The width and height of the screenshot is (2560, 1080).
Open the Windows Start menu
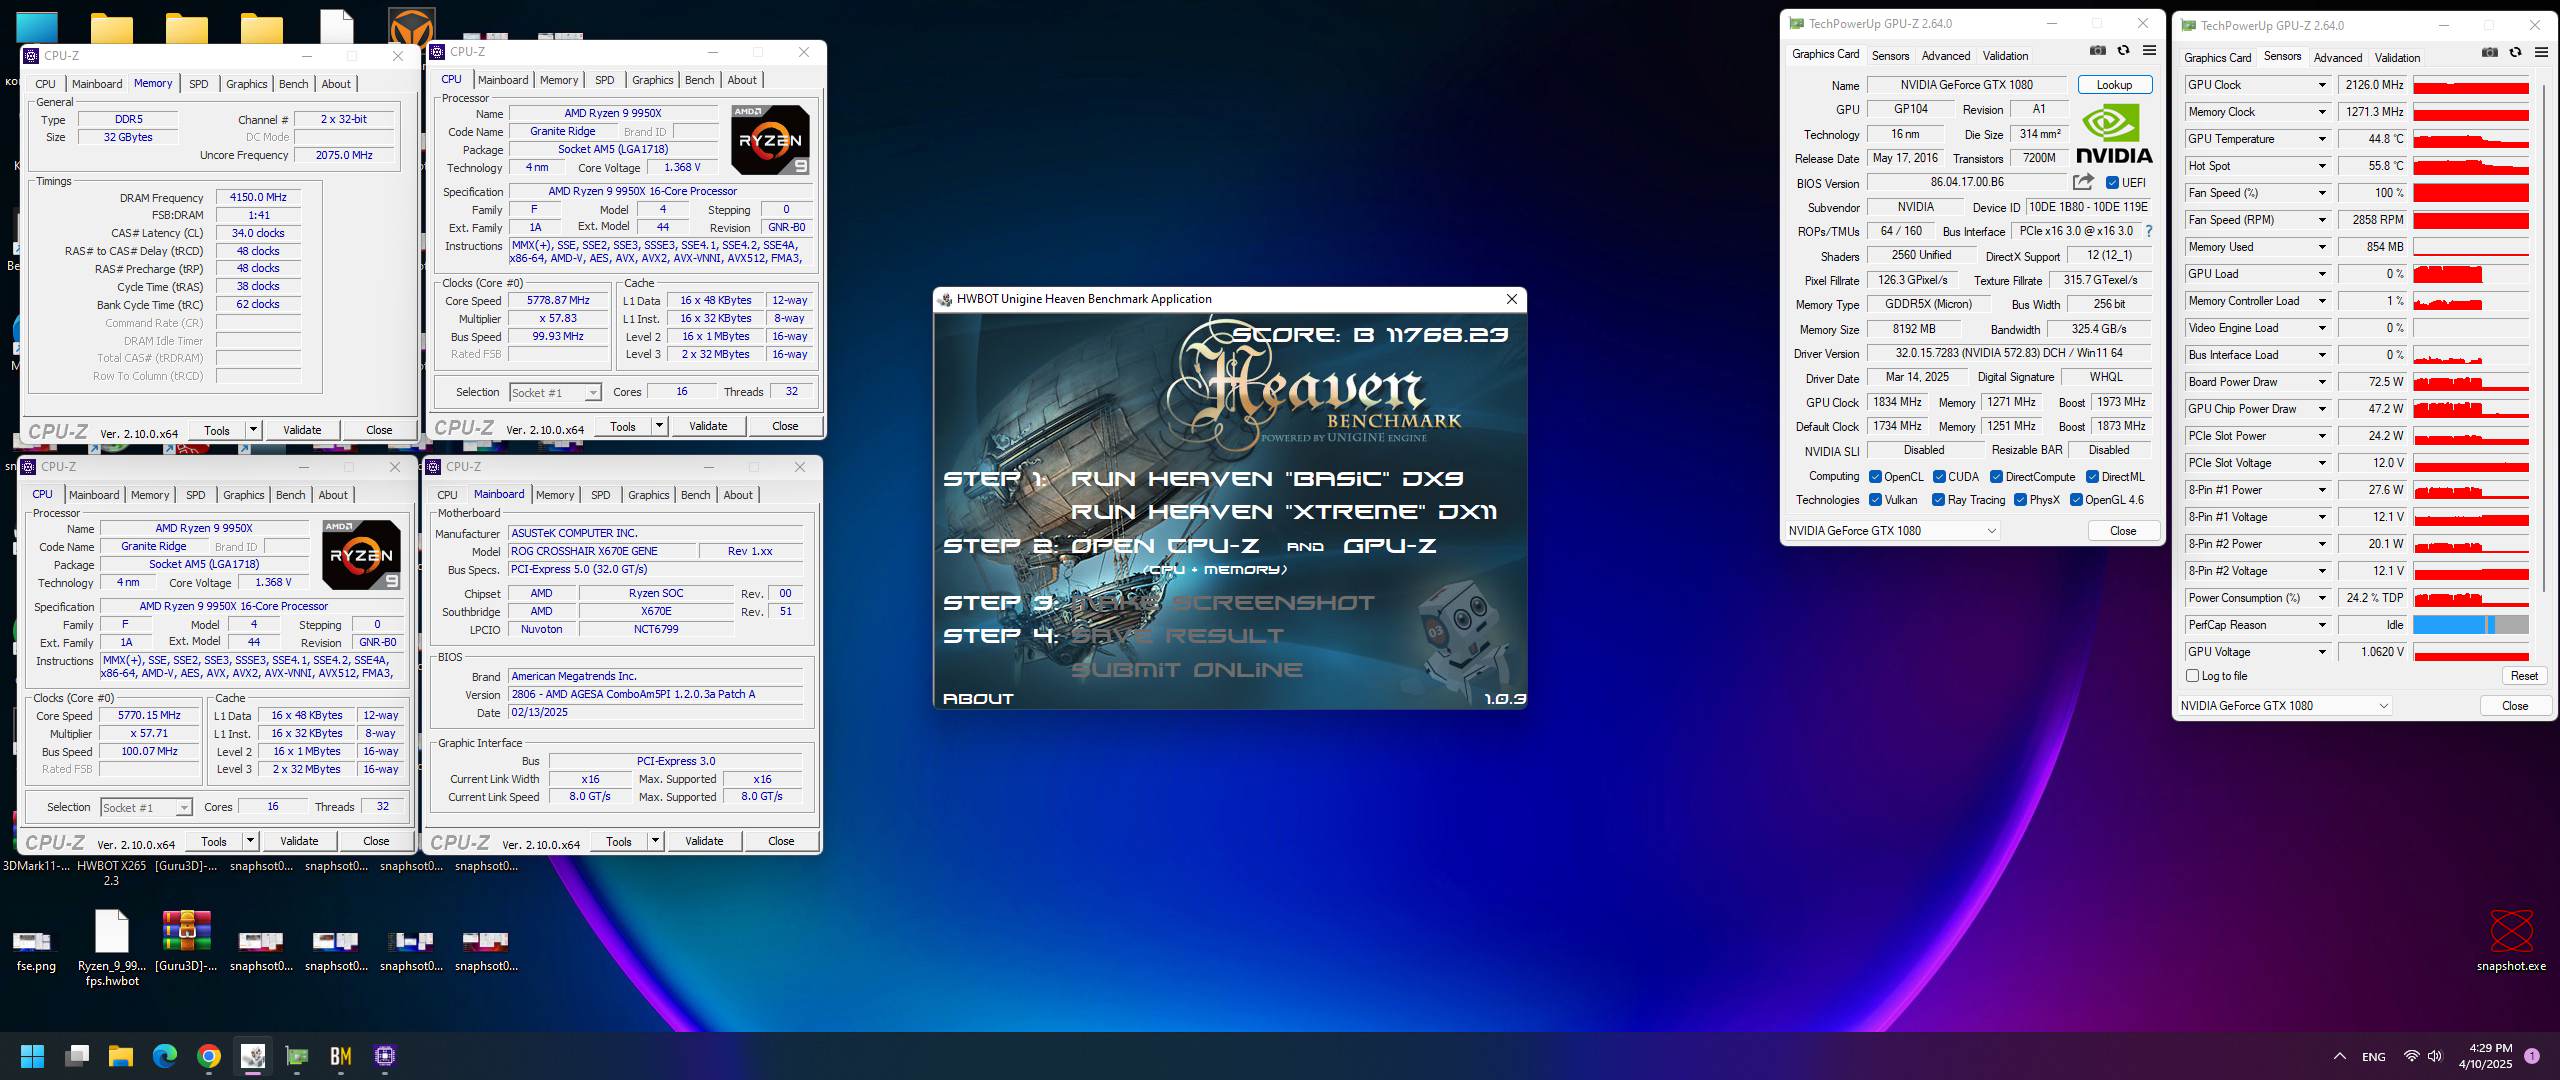tap(32, 1056)
